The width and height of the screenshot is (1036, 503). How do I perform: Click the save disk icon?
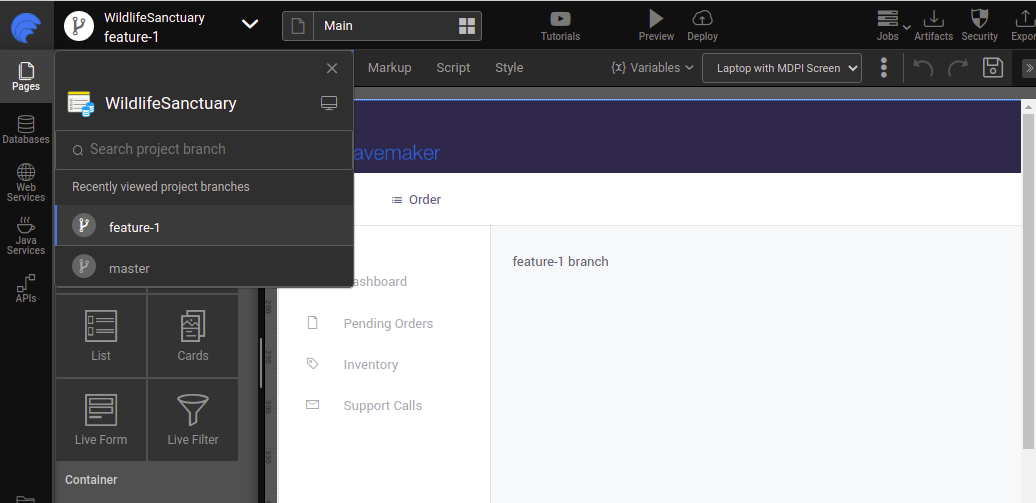tap(992, 68)
